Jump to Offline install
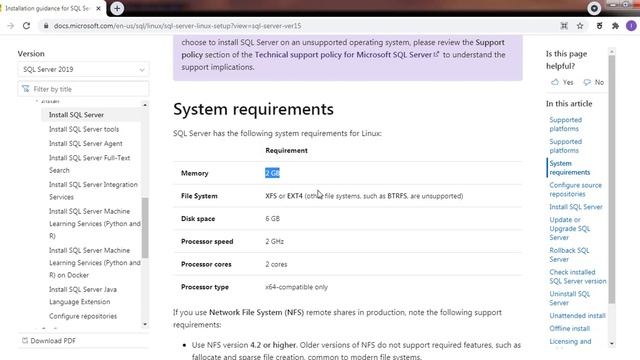Screen dimensions: 640x360 click(569, 328)
